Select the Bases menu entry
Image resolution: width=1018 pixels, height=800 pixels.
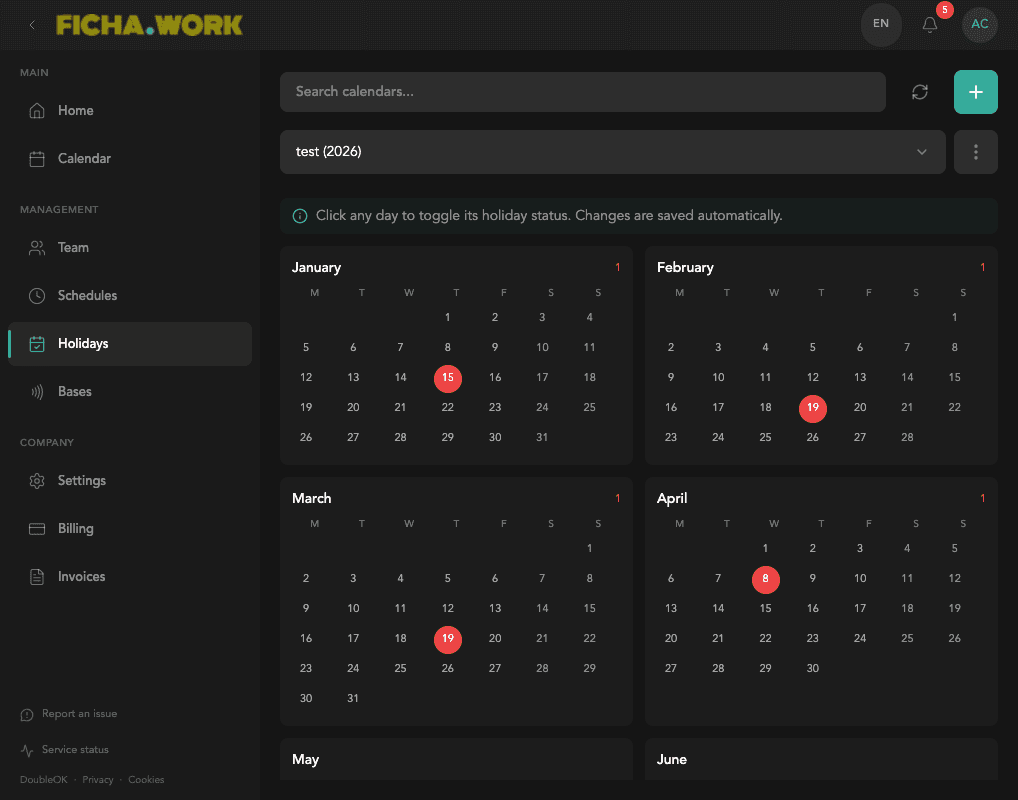130,392
